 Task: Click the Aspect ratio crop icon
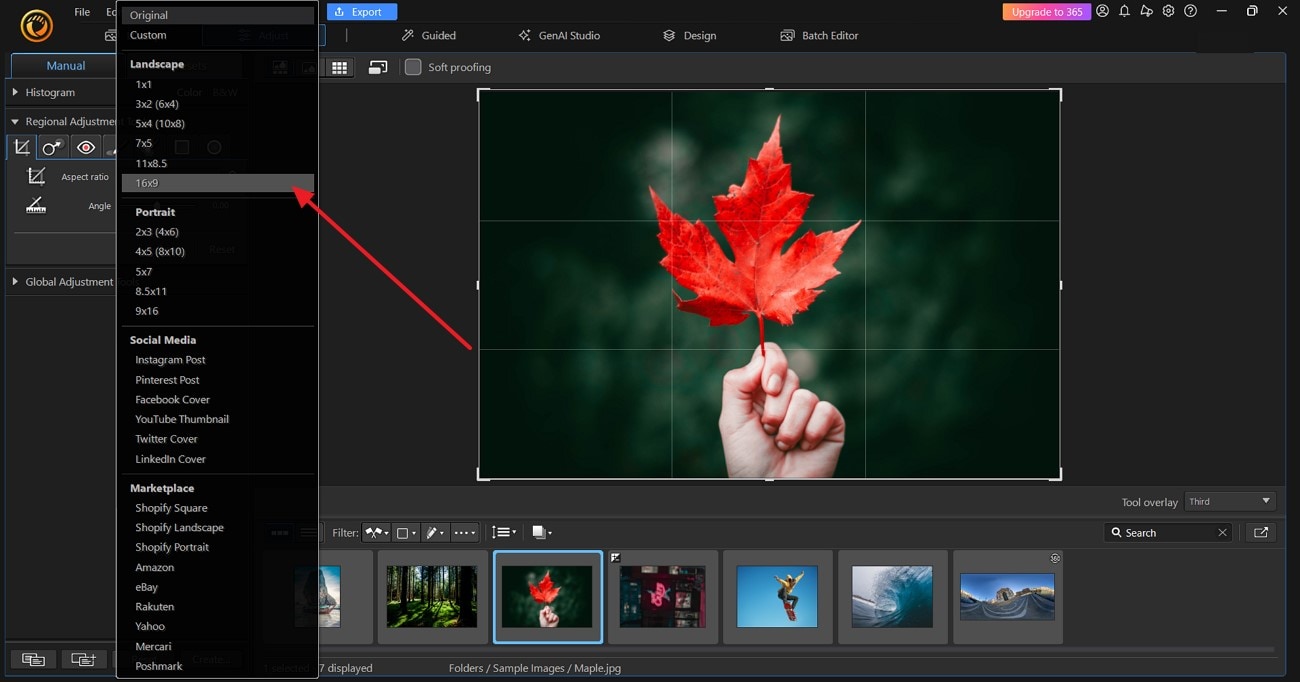click(37, 176)
